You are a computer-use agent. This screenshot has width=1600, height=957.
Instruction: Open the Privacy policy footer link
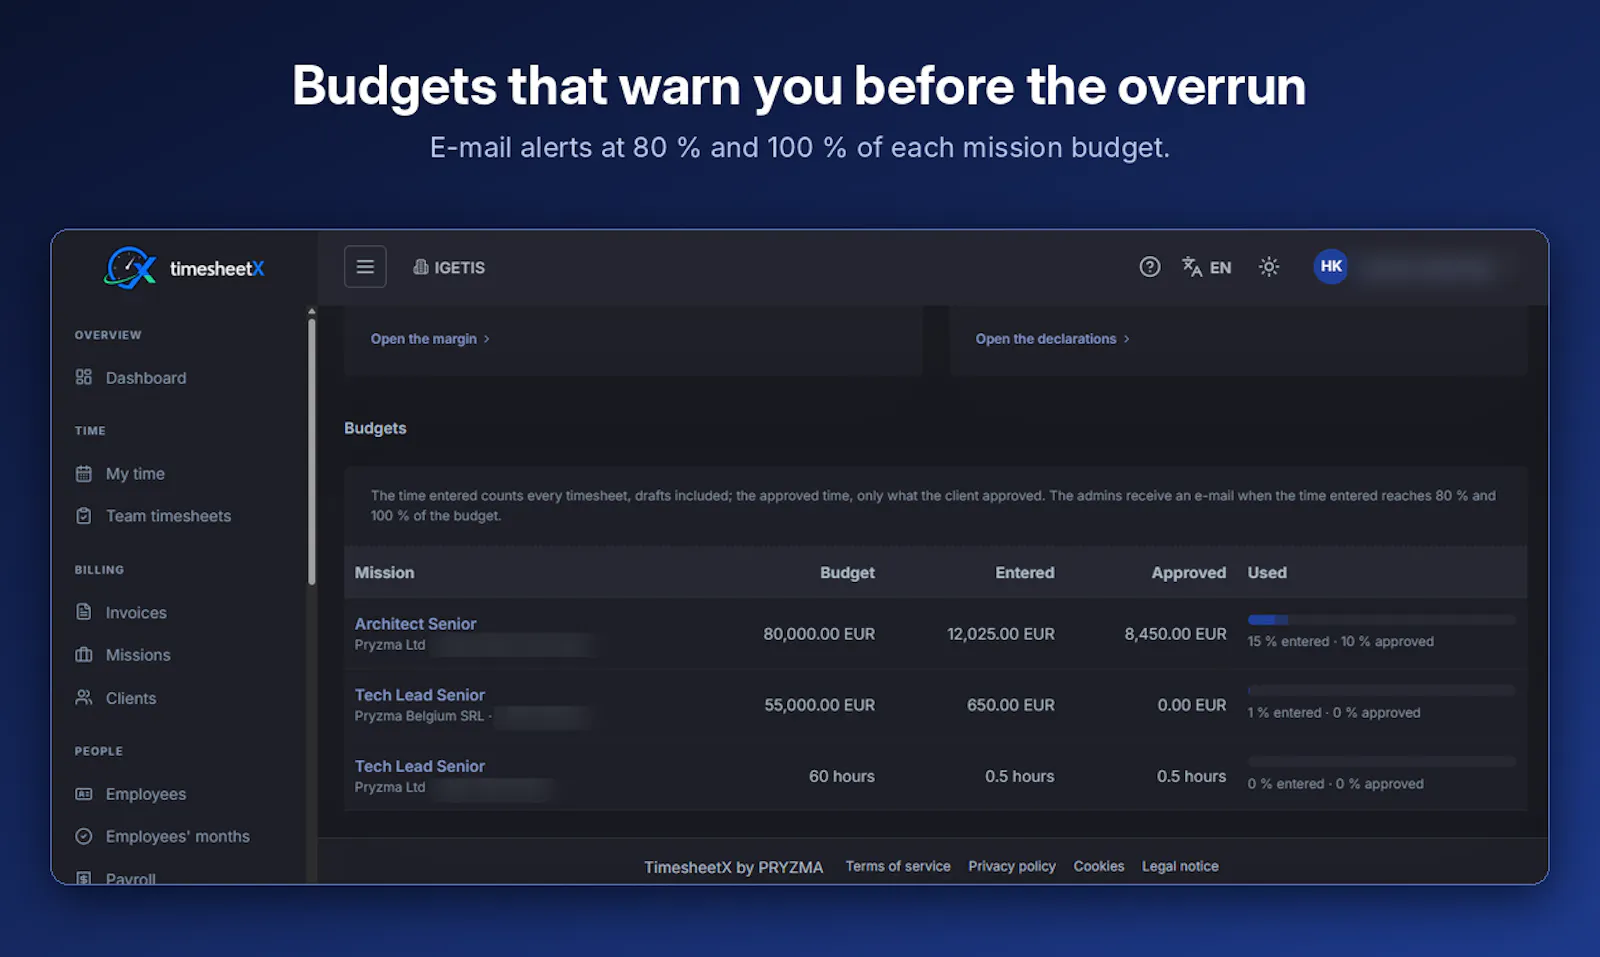click(1012, 866)
